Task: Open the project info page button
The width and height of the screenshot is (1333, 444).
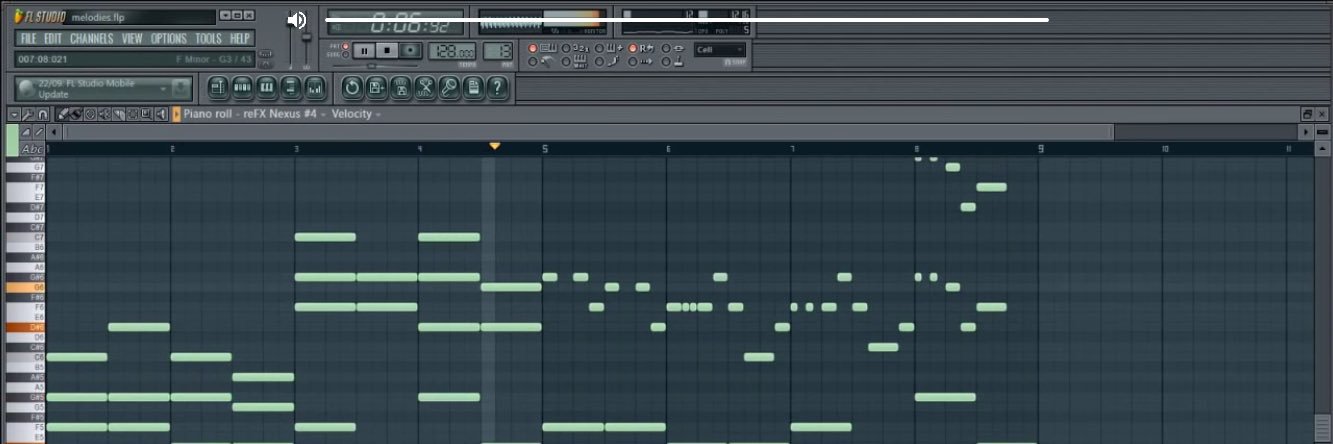Action: 473,87
